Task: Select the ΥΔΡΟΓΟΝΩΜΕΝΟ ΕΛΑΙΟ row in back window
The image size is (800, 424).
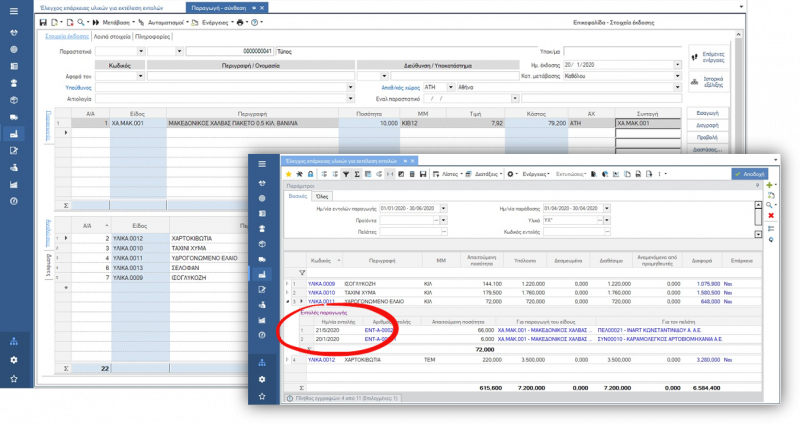Action: tap(205, 258)
